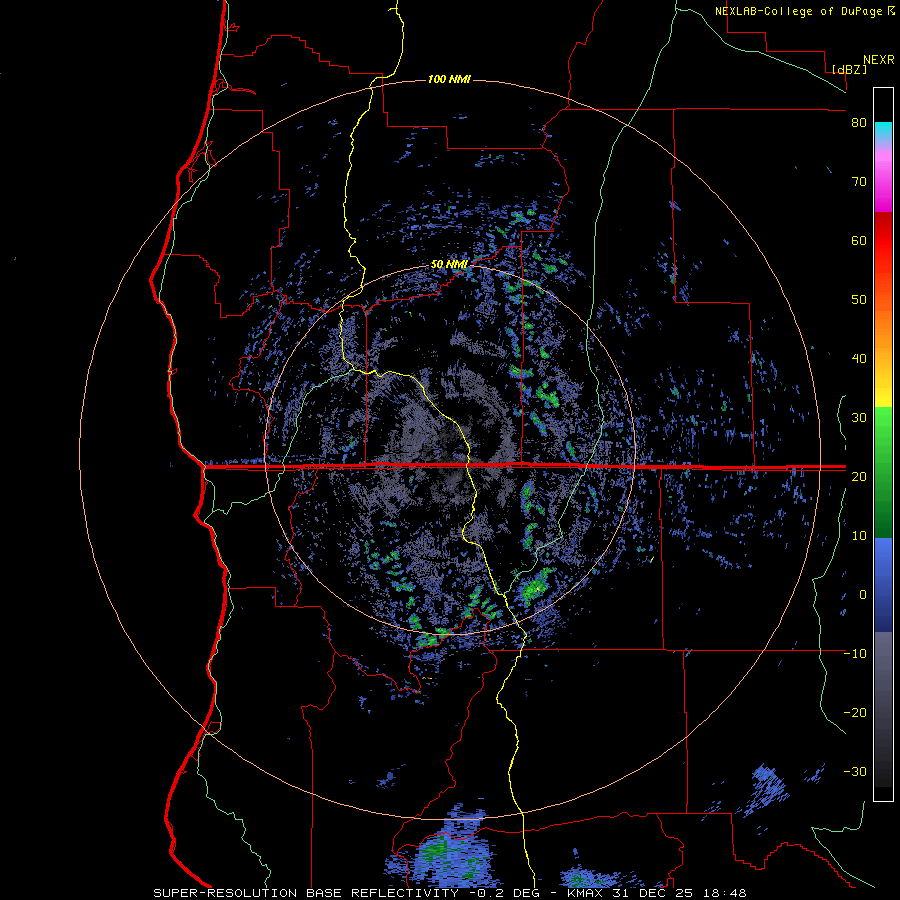900x900 pixels.
Task: Click the 70 value on dBZ scale
Action: point(859,182)
